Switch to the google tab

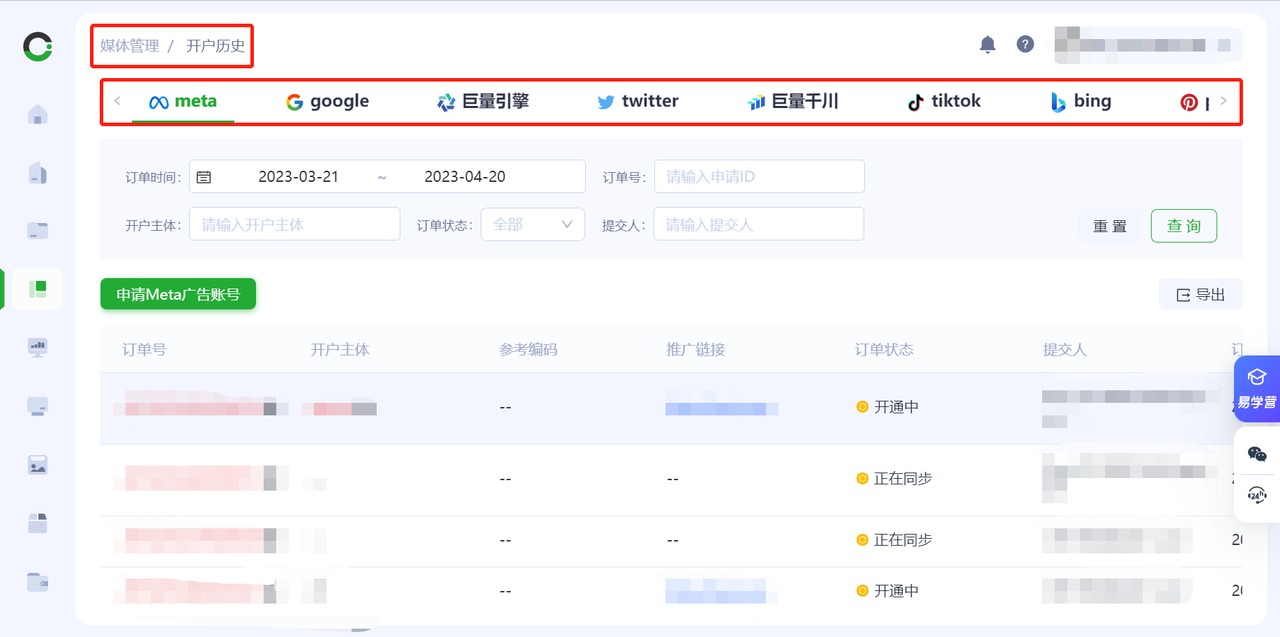327,102
